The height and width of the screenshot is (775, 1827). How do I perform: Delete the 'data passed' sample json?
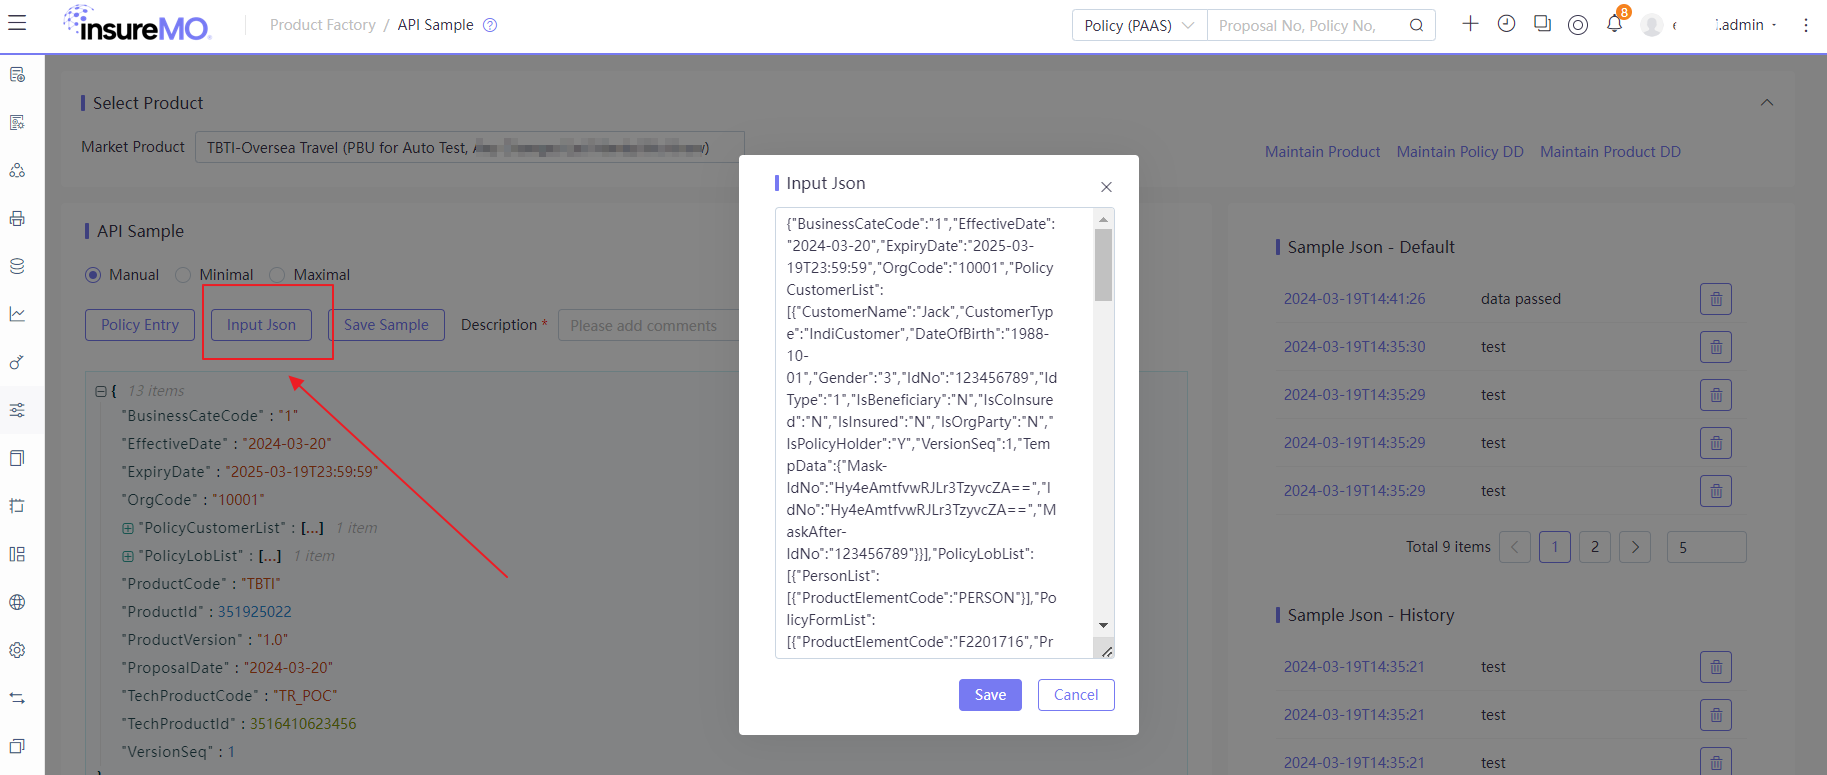[1716, 299]
